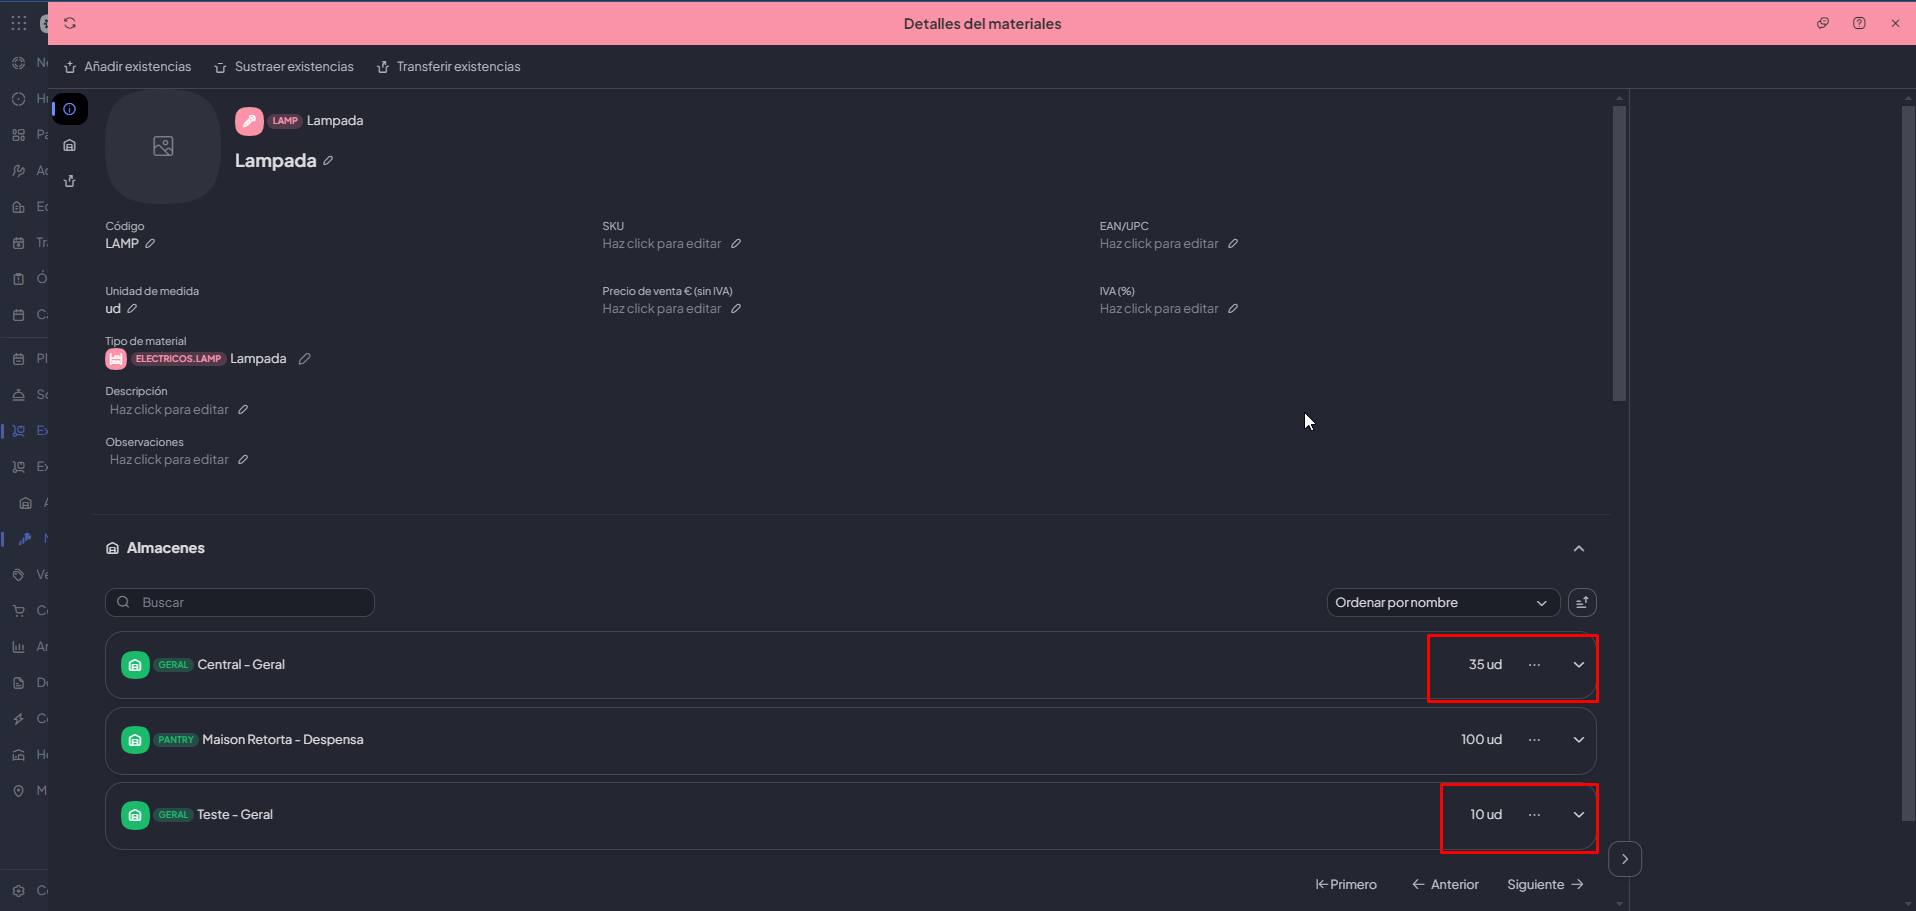Click the refresh icon in the pink header

(70, 23)
